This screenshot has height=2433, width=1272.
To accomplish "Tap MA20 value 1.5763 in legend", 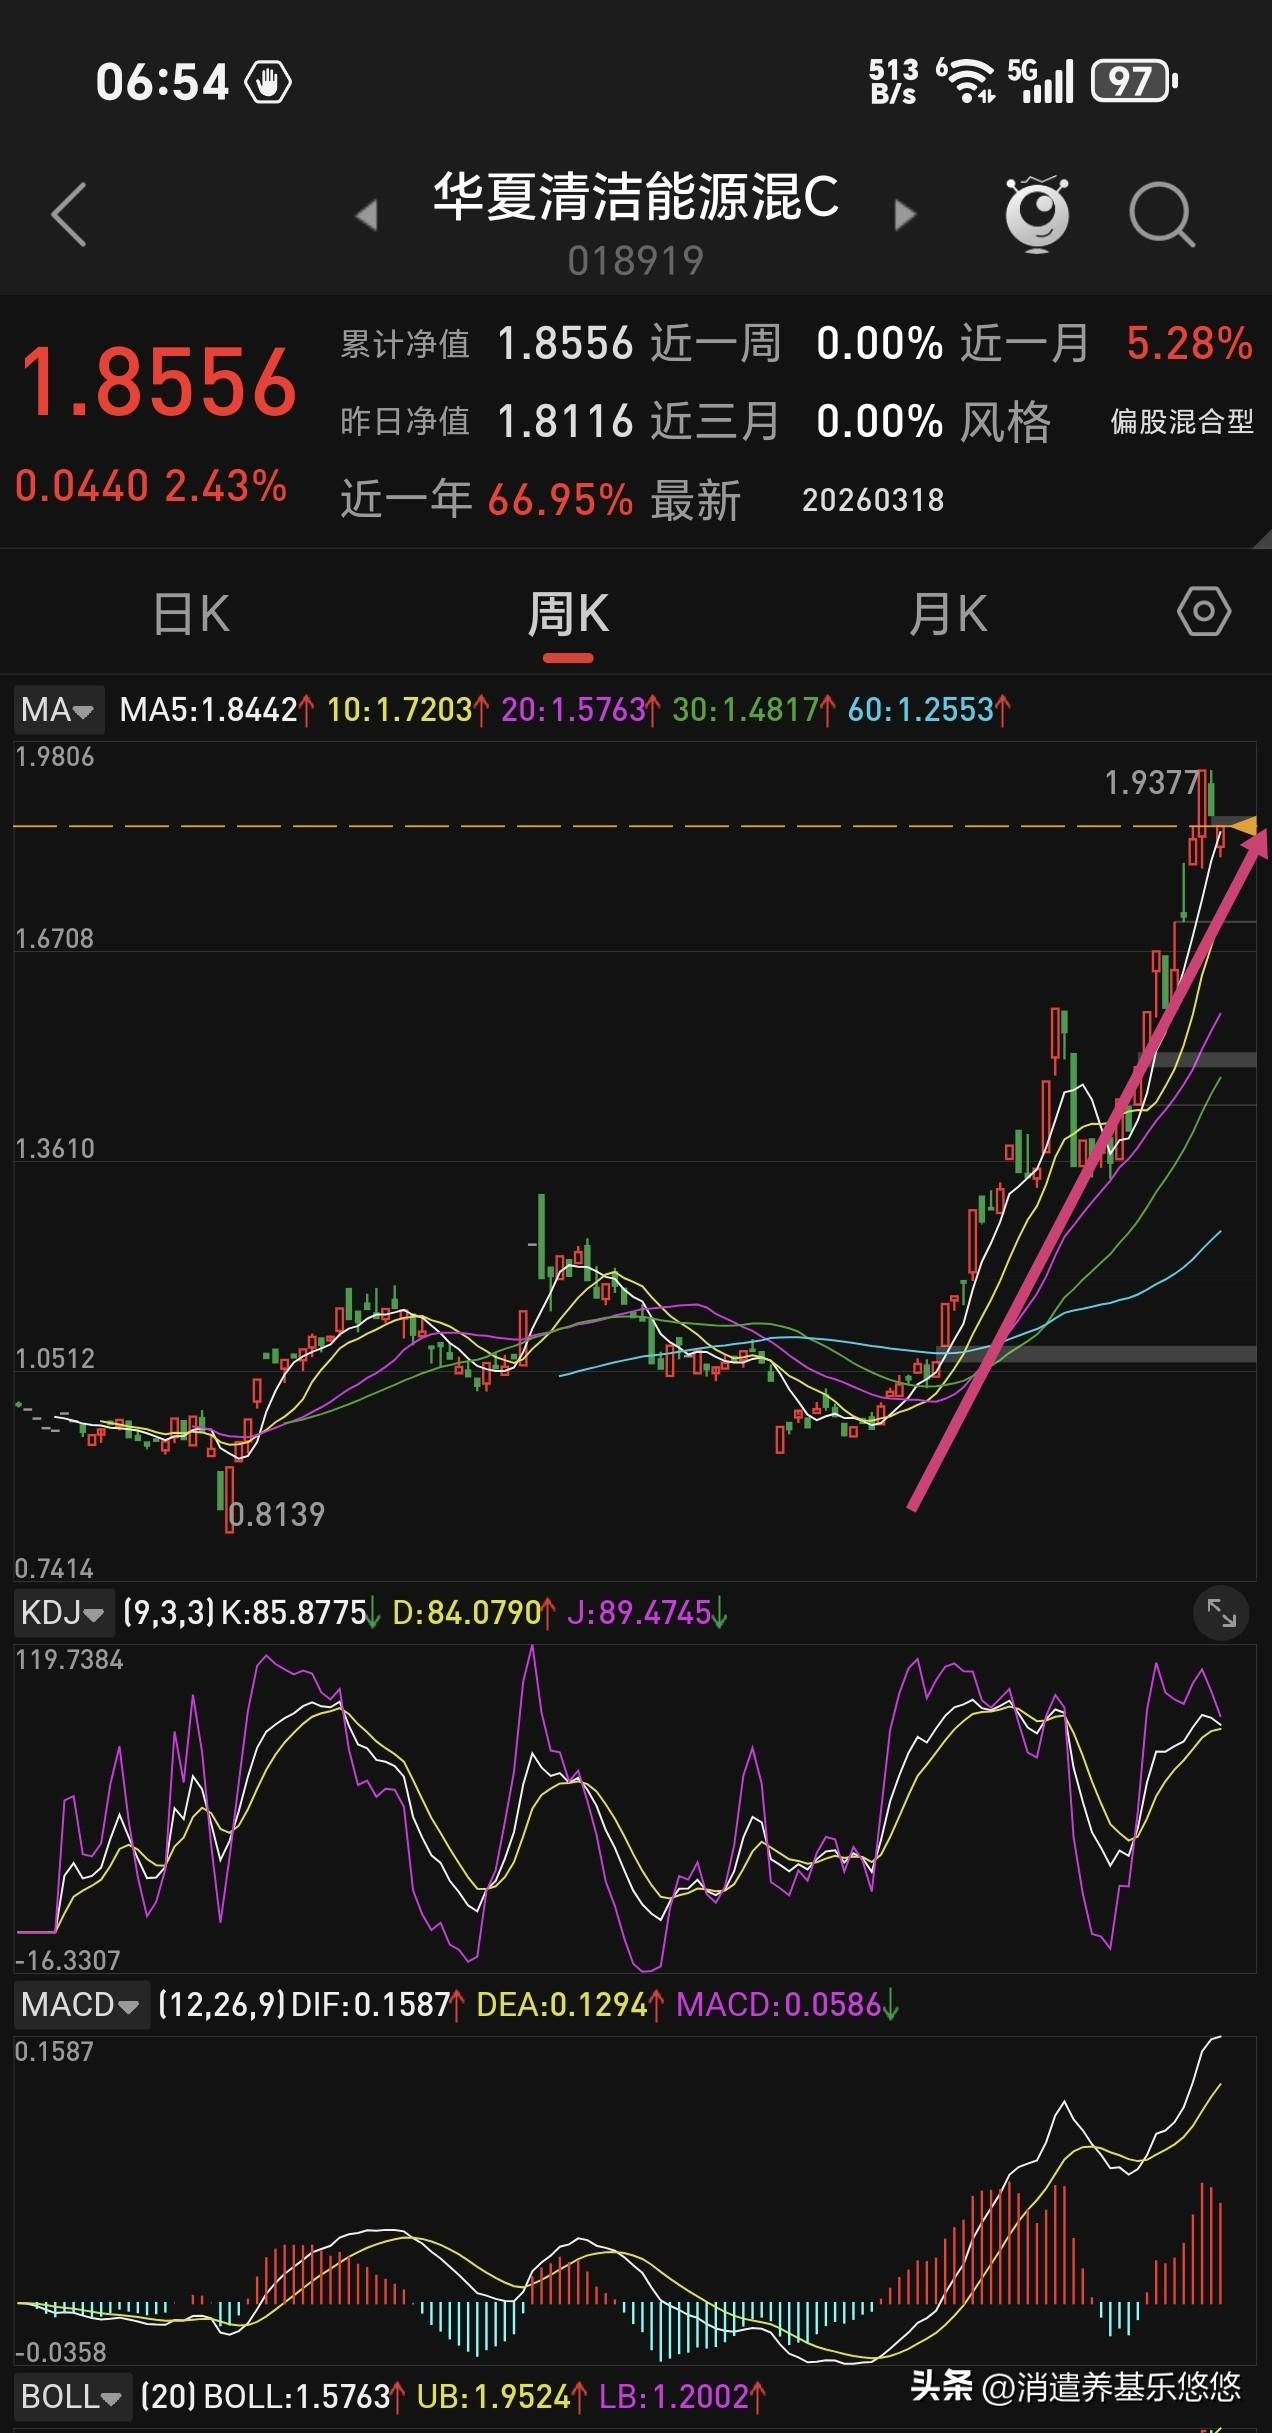I will click(x=581, y=710).
